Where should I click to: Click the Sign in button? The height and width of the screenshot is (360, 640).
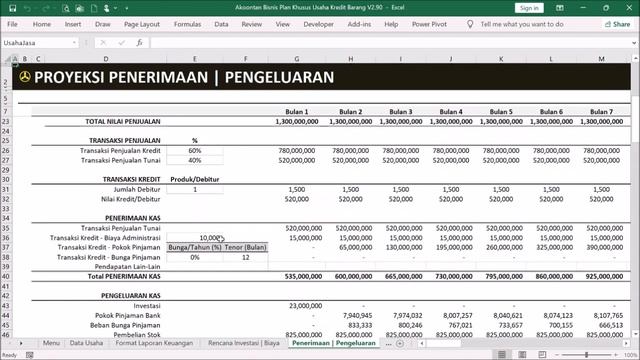click(529, 8)
